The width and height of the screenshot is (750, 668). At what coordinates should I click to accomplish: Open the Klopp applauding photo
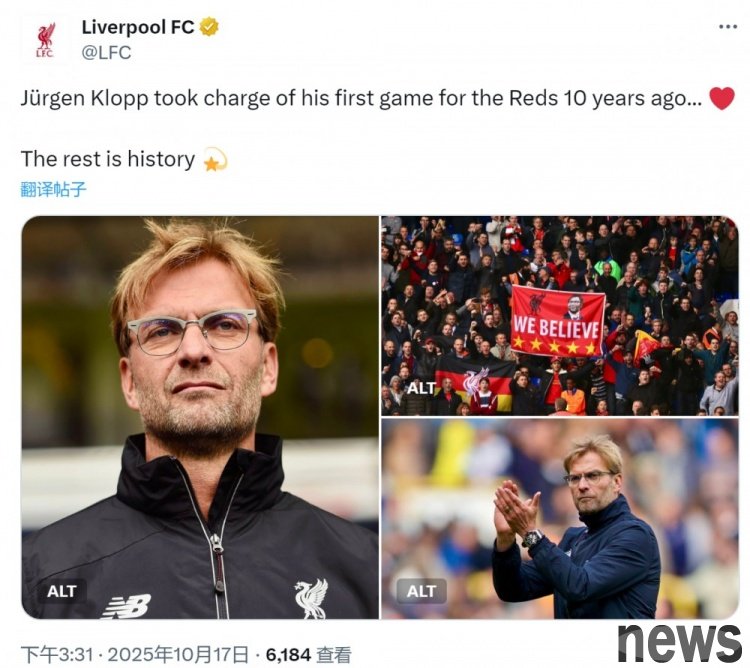pos(560,519)
